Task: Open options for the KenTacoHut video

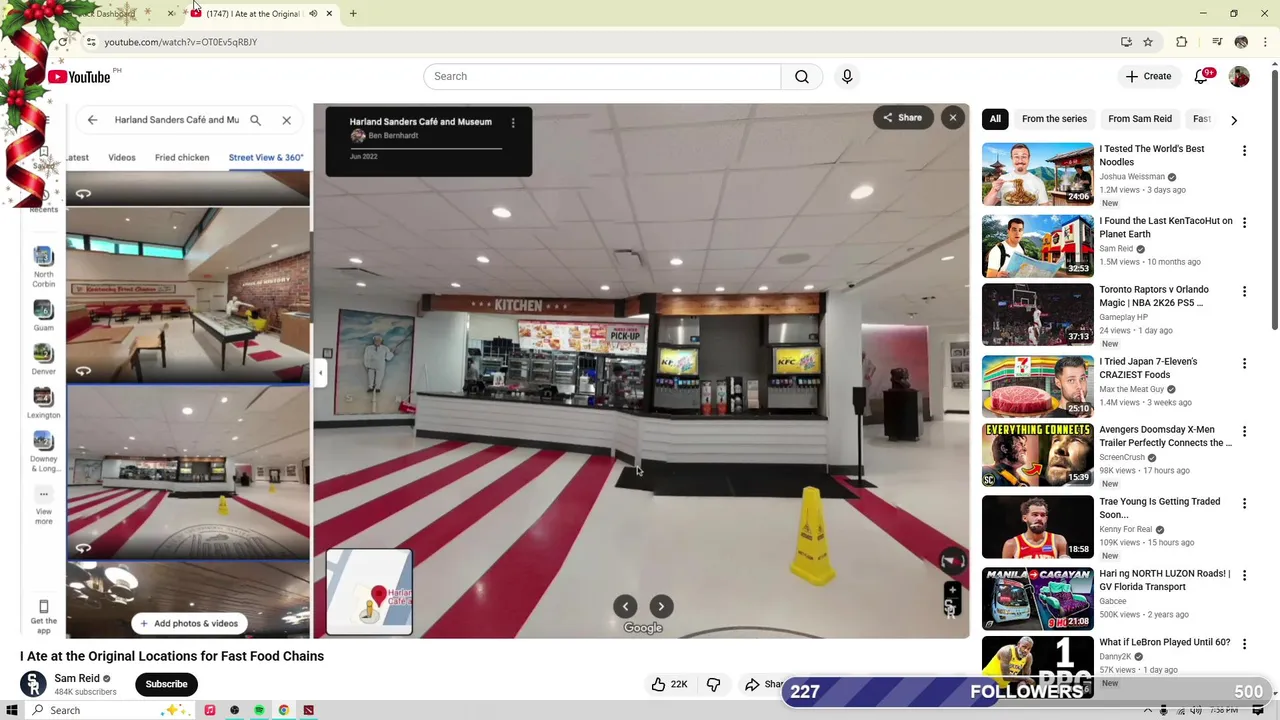Action: coord(1244,222)
